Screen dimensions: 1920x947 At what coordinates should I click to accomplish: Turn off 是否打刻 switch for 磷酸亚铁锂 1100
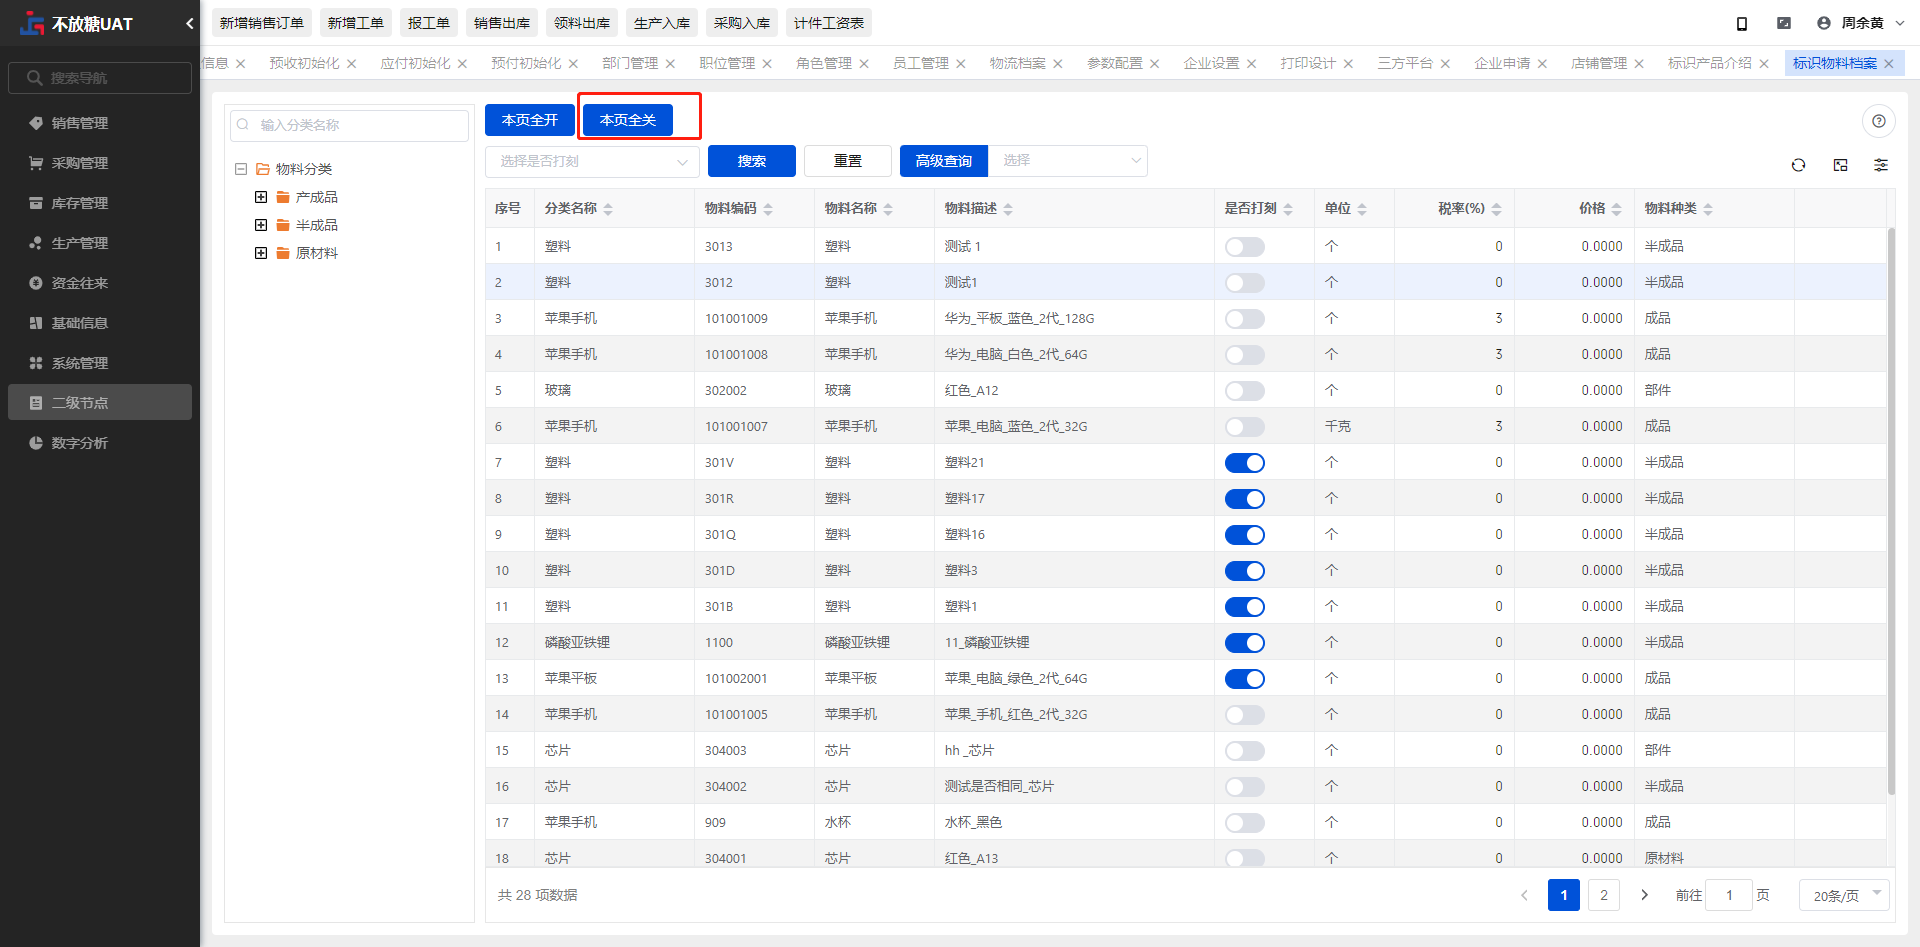pyautogui.click(x=1245, y=643)
